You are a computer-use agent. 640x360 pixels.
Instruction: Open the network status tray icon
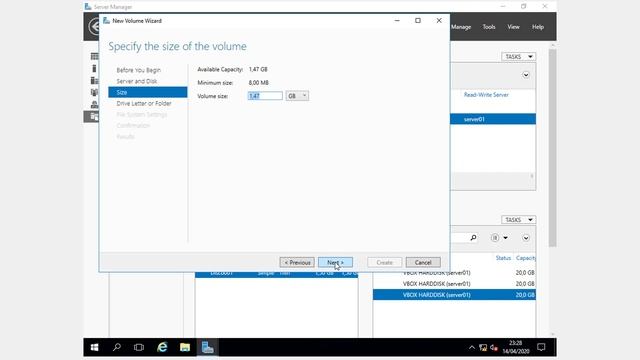point(483,347)
